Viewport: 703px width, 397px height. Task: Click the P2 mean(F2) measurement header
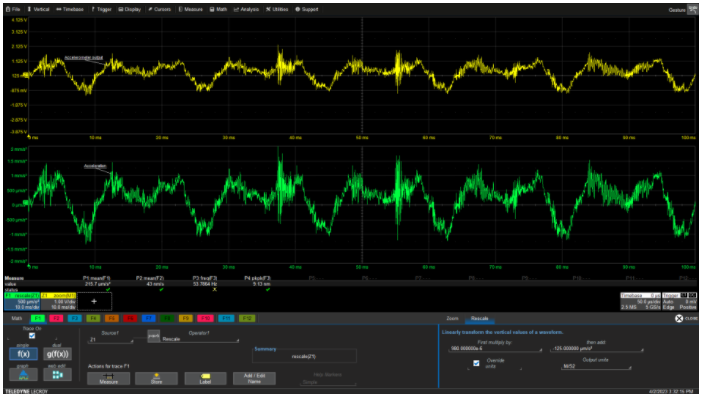pos(150,279)
